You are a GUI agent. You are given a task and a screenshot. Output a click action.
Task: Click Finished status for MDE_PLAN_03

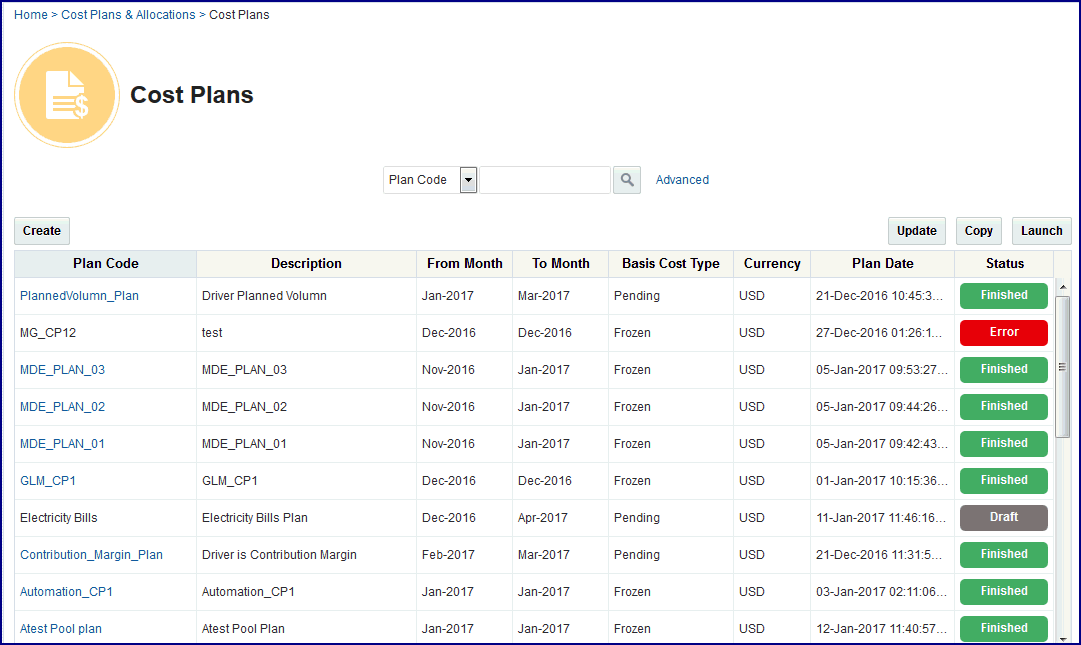click(1004, 370)
